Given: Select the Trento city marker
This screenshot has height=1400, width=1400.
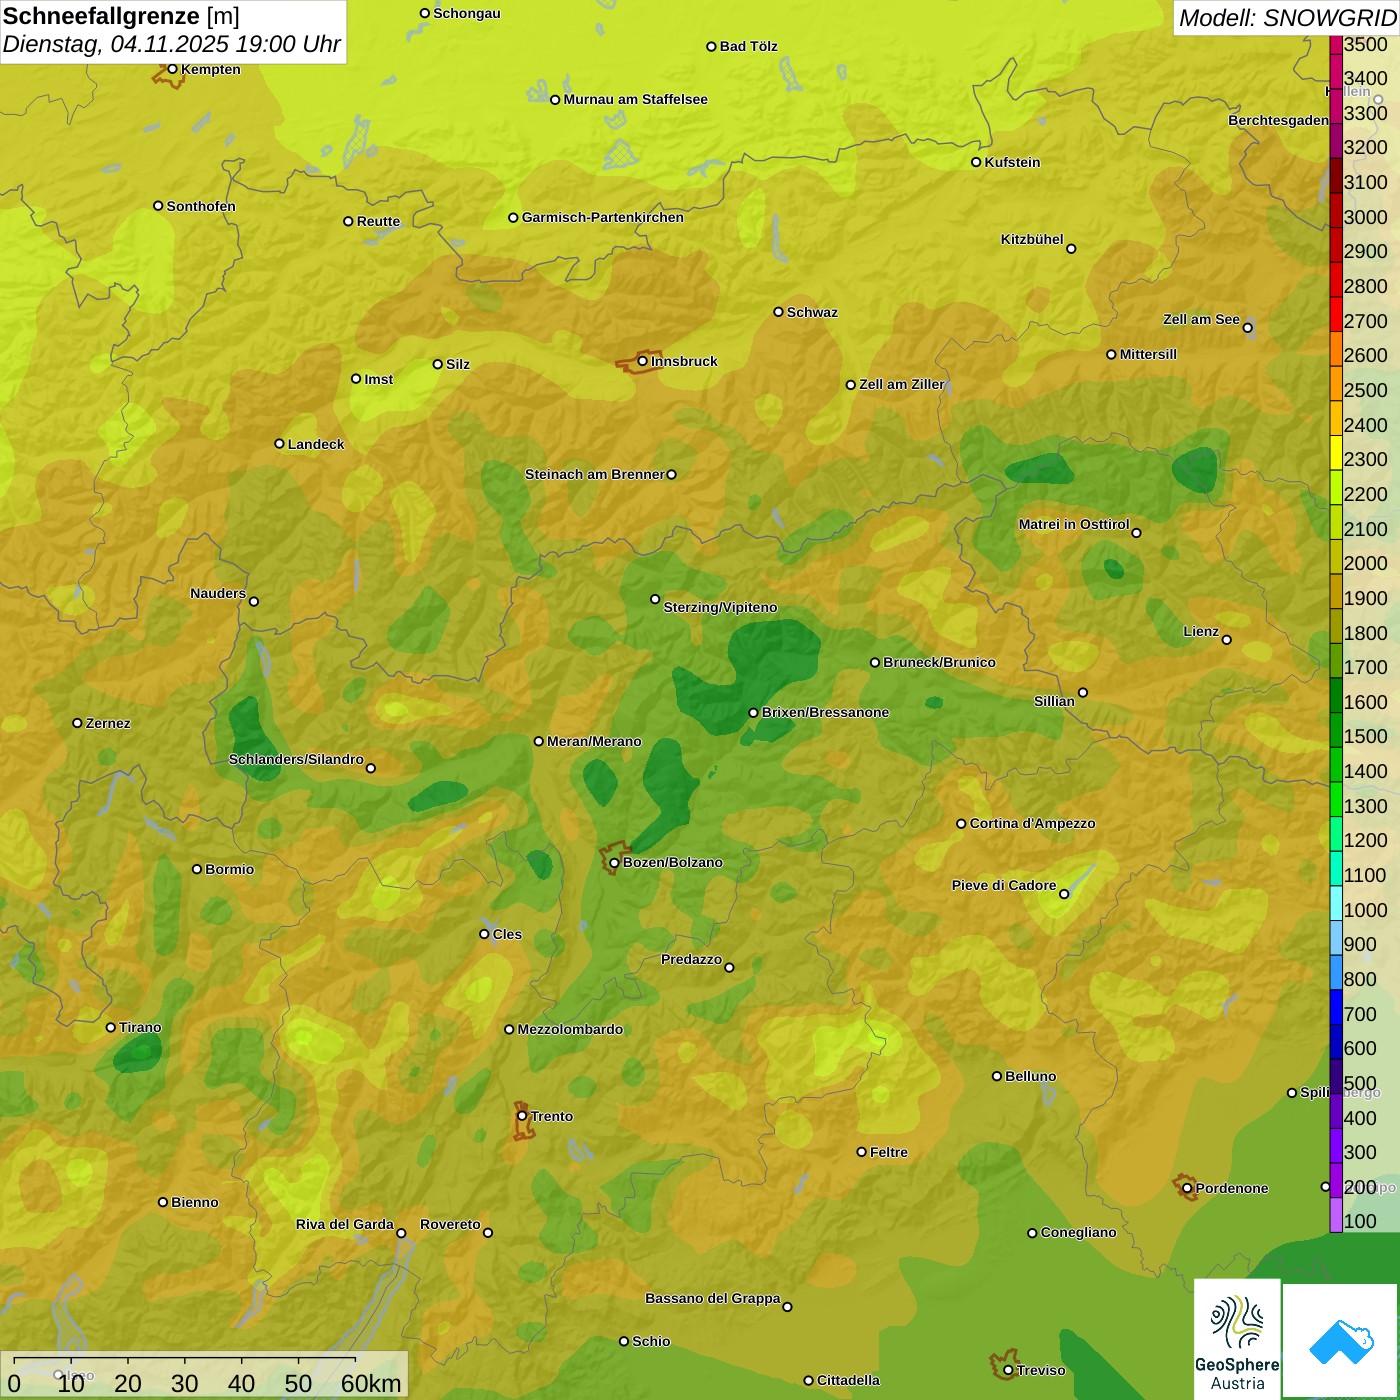Looking at the screenshot, I should [522, 1116].
